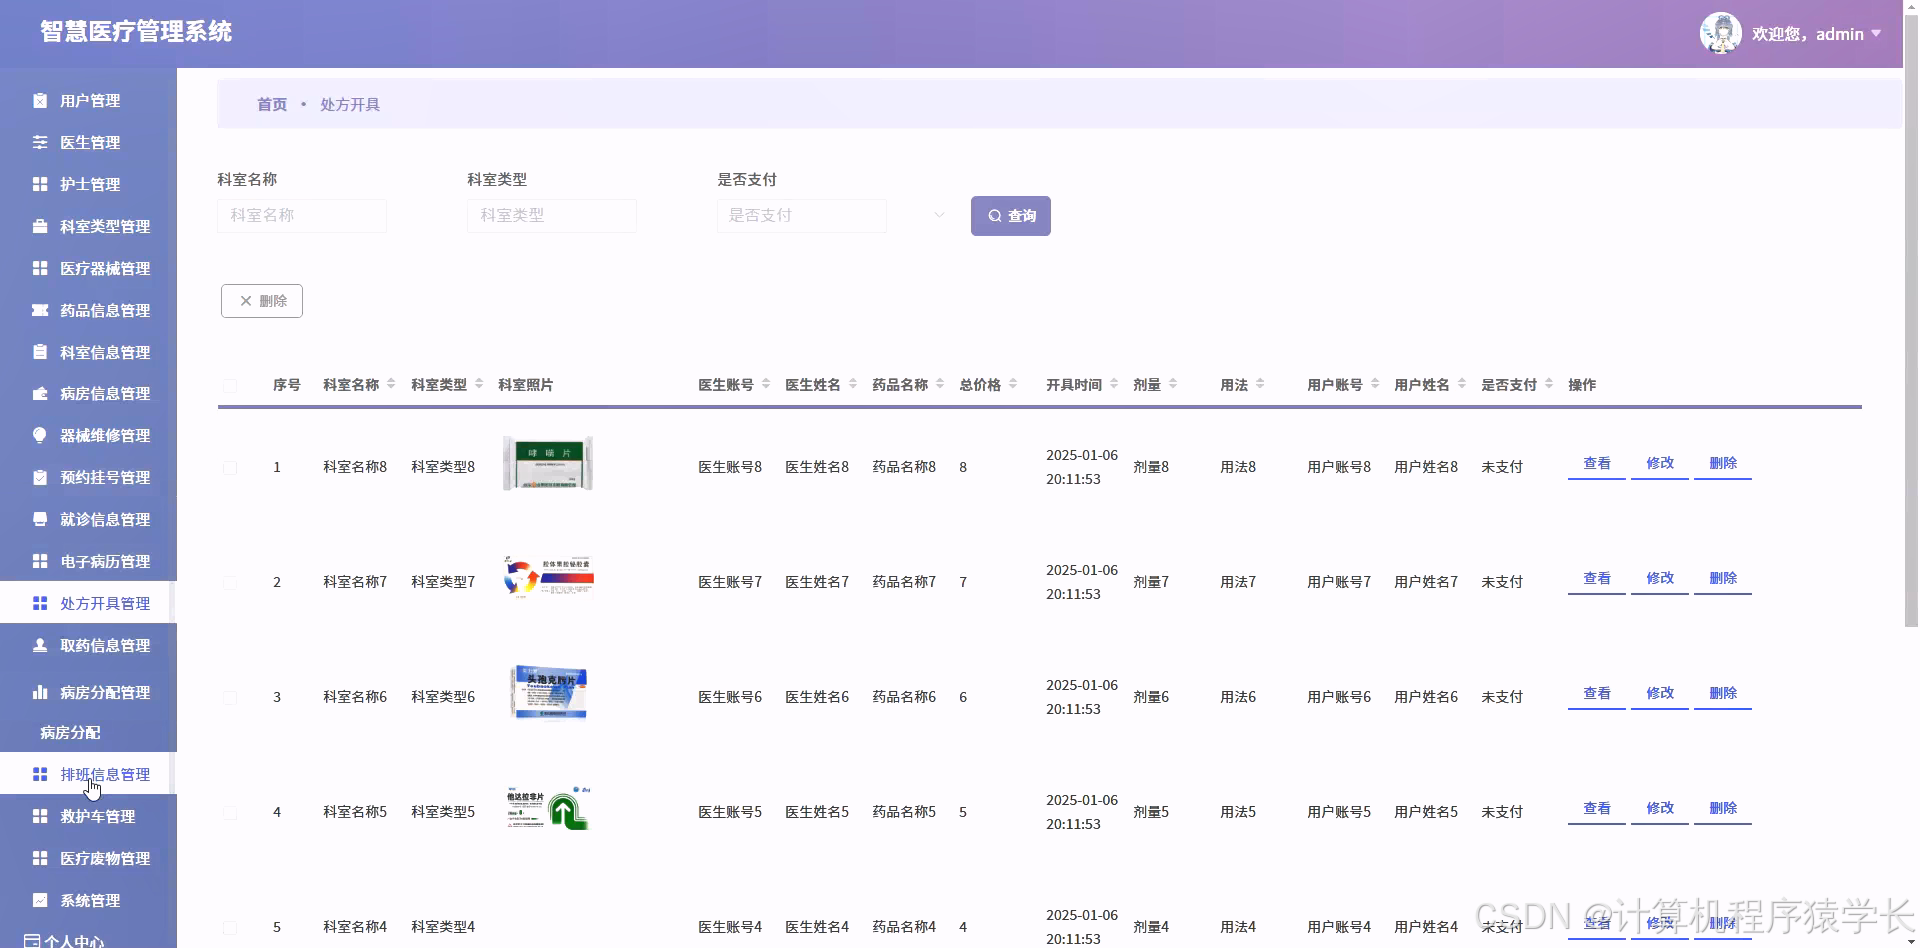Click 修改 for 科室名称8 row

point(1660,464)
